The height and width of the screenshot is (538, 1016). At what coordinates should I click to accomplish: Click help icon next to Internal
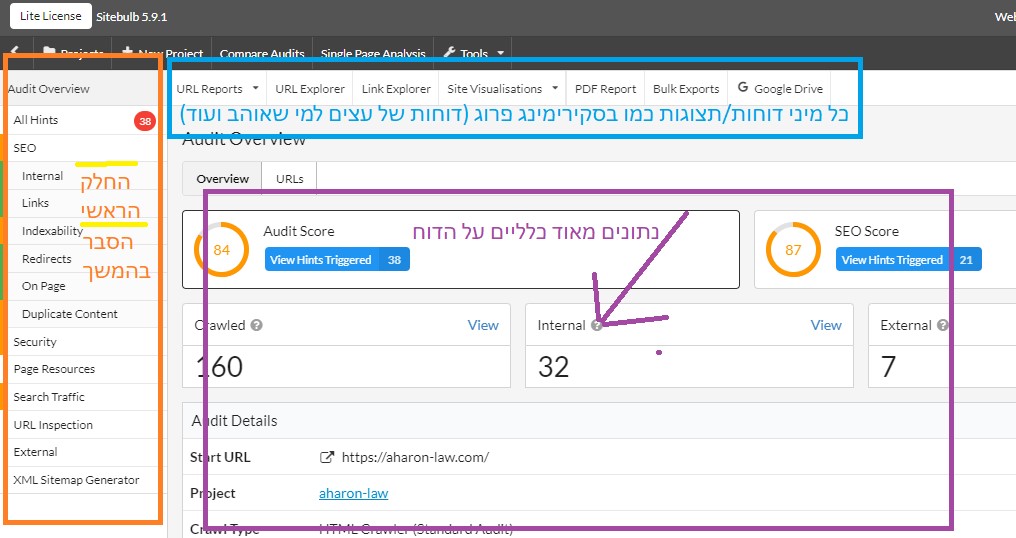pos(597,325)
